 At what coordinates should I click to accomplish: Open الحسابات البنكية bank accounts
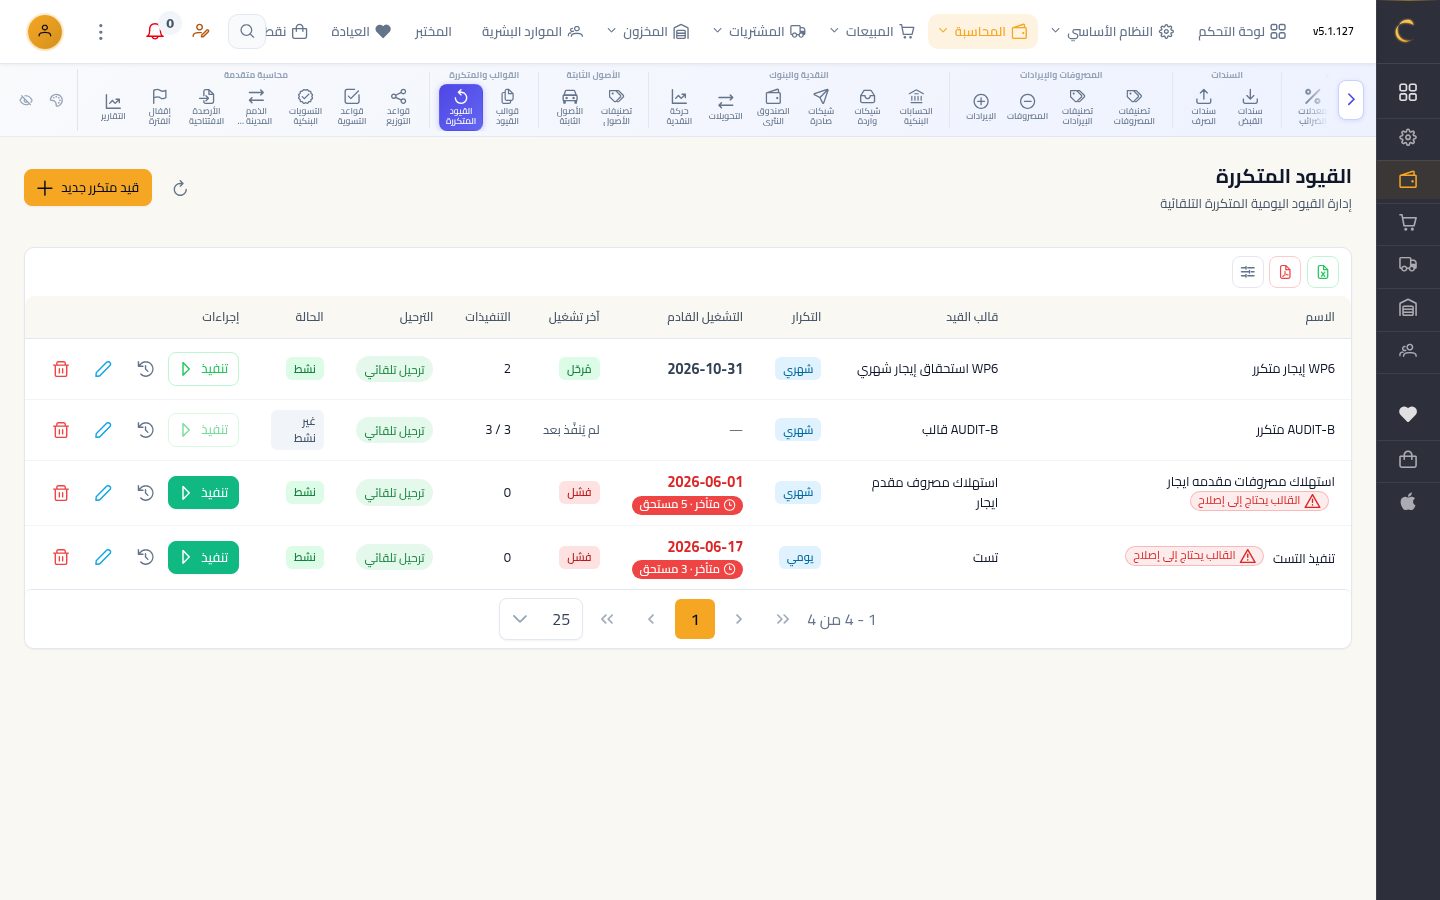[916, 107]
